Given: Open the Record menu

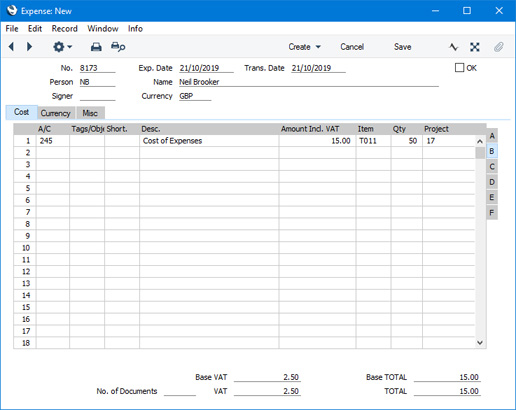Looking at the screenshot, I should pos(65,29).
